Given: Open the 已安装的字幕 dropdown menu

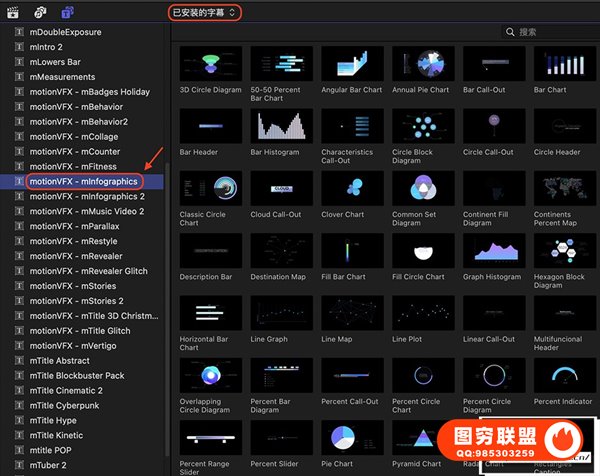Looking at the screenshot, I should click(204, 12).
